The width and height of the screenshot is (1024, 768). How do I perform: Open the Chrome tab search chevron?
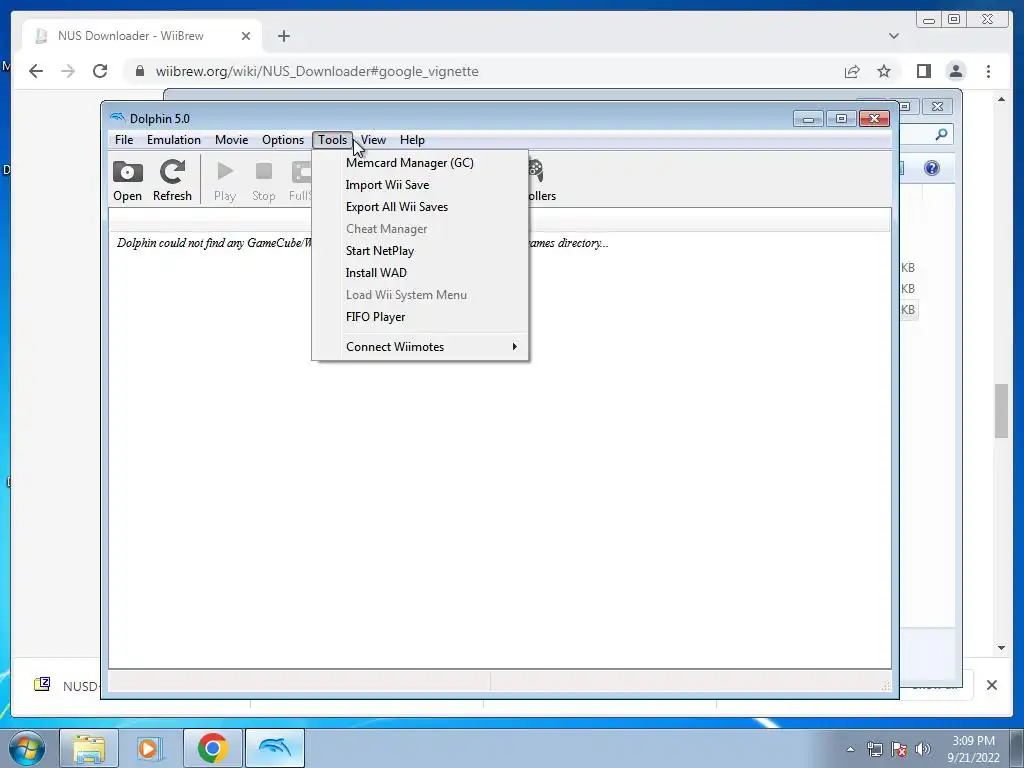point(894,36)
